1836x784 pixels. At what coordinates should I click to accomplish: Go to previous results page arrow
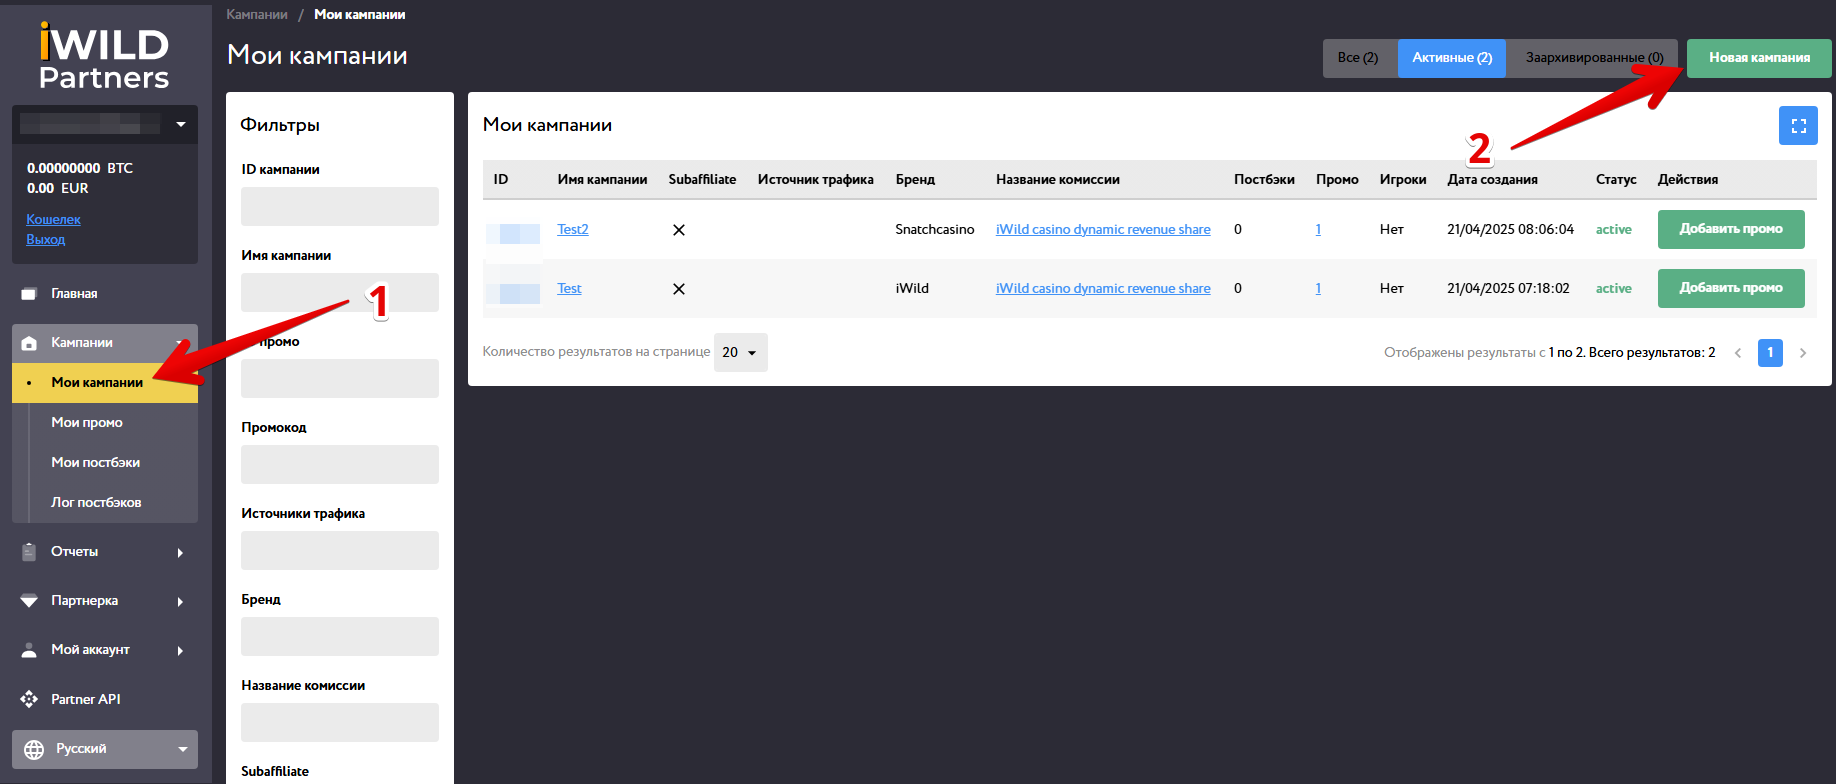point(1738,353)
